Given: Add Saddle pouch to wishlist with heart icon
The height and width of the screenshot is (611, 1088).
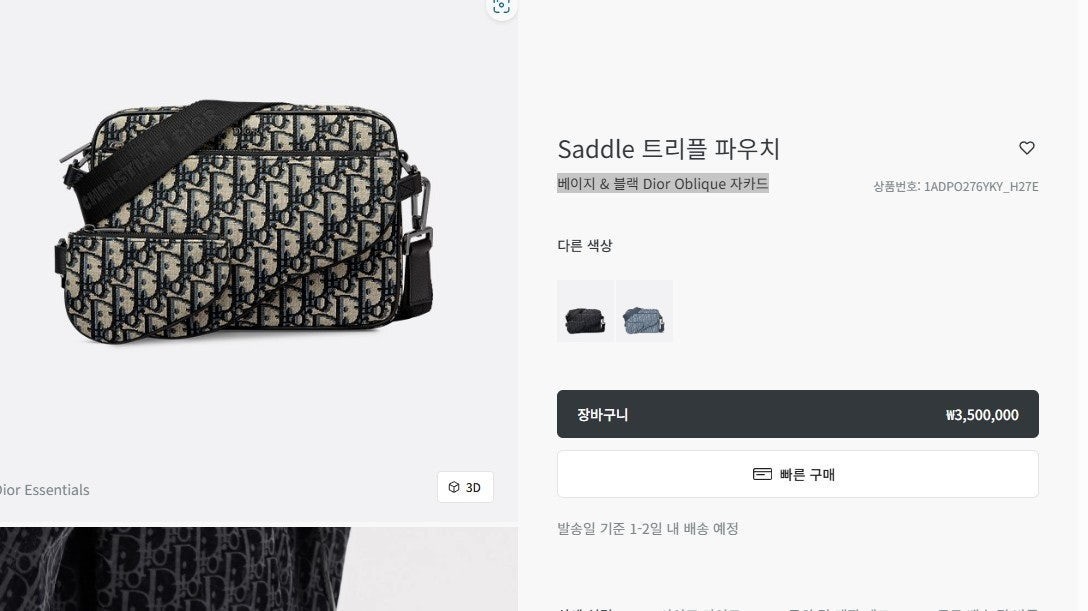Looking at the screenshot, I should 1026,148.
